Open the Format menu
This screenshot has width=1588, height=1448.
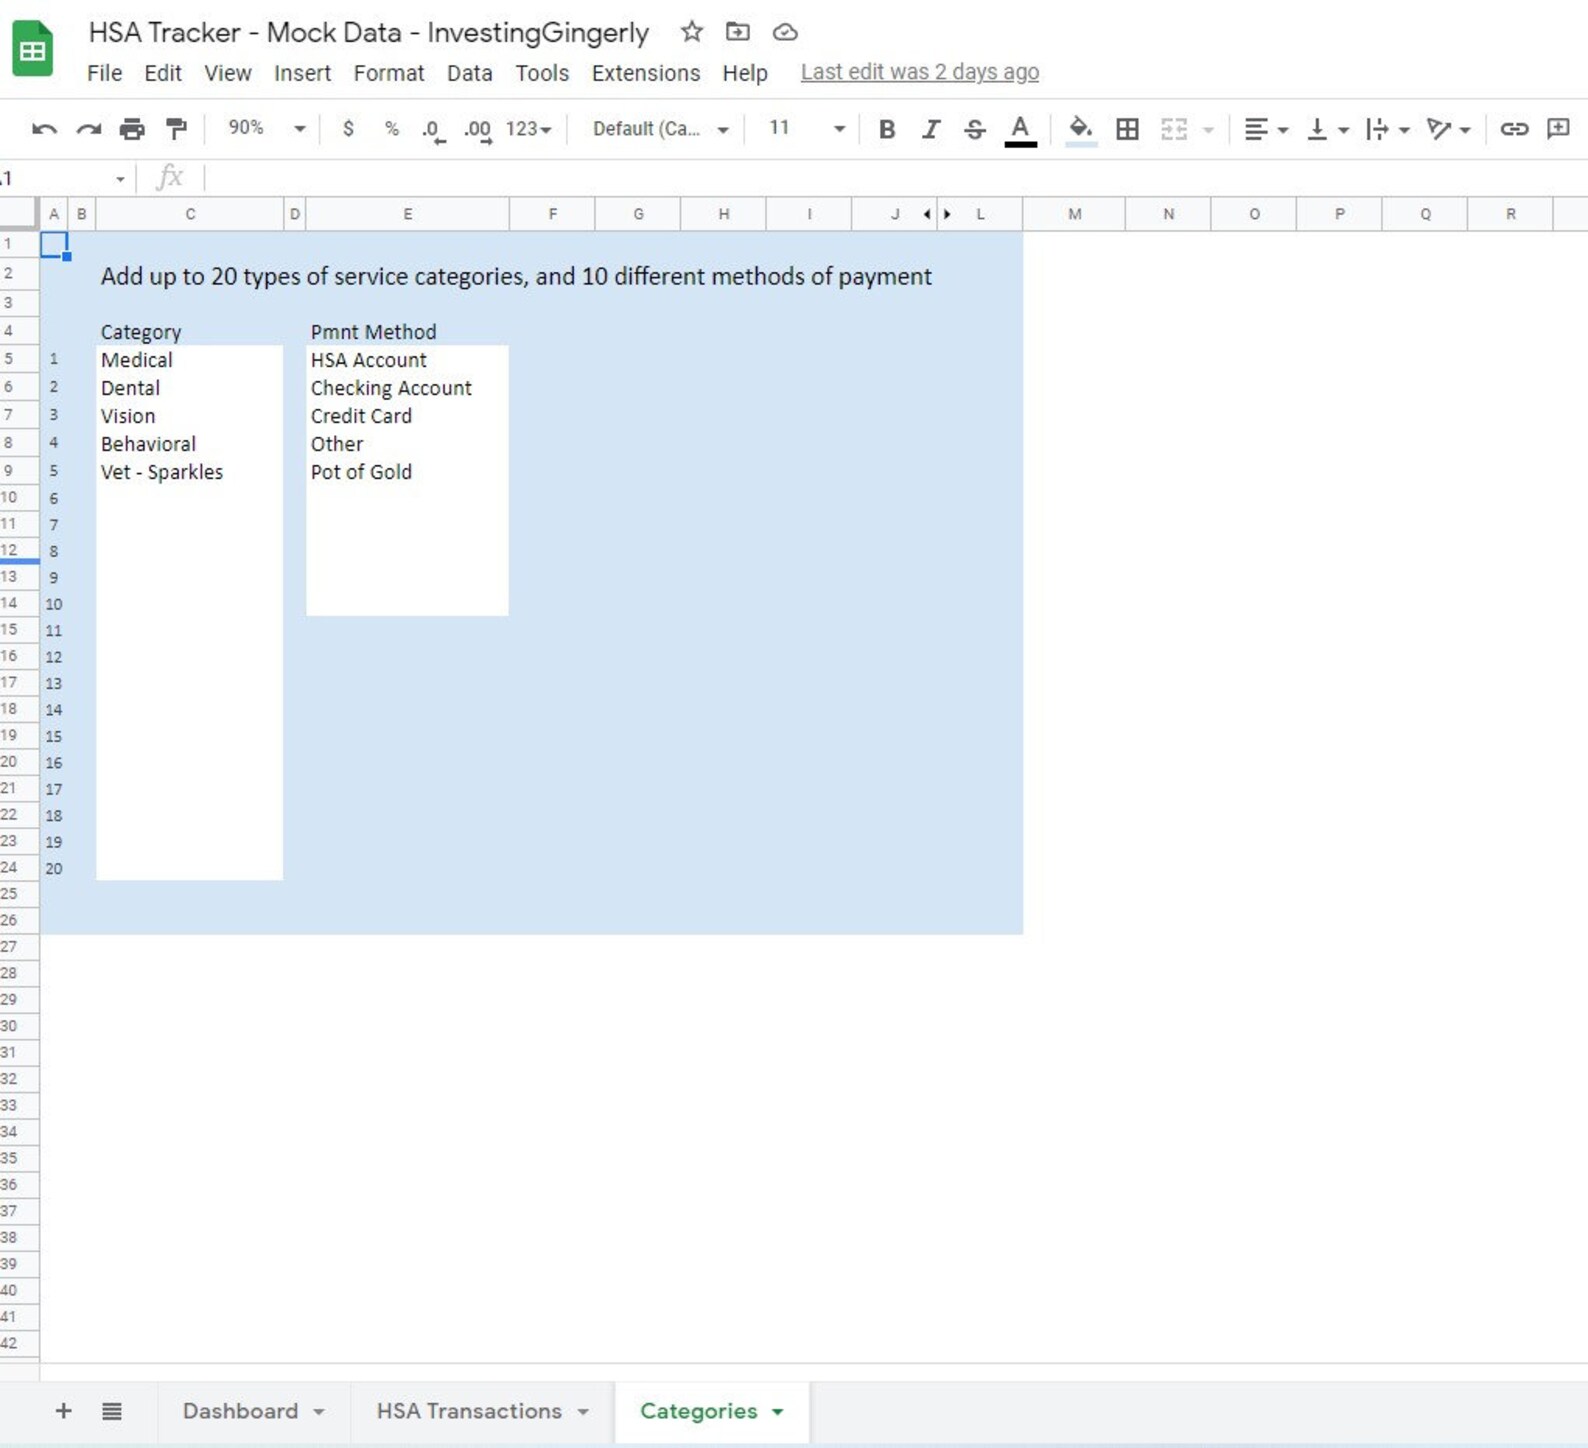389,73
